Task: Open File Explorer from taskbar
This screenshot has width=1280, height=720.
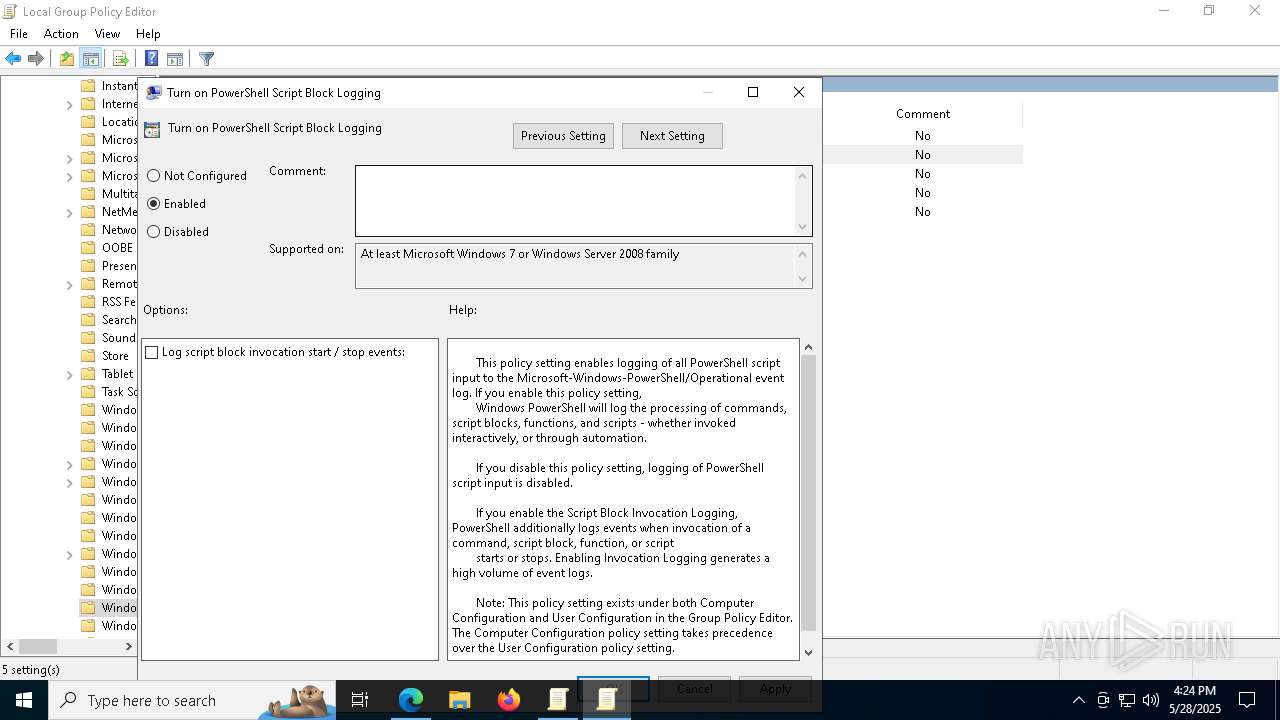Action: point(460,700)
